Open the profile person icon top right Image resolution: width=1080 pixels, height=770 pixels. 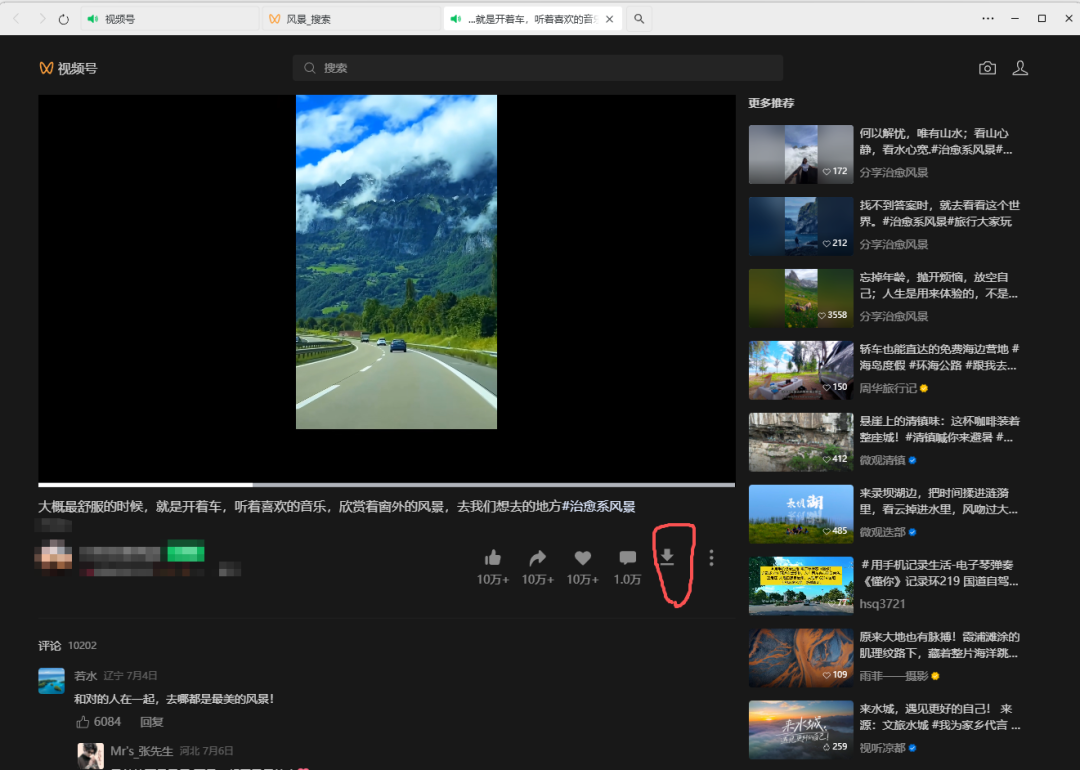(x=1020, y=67)
